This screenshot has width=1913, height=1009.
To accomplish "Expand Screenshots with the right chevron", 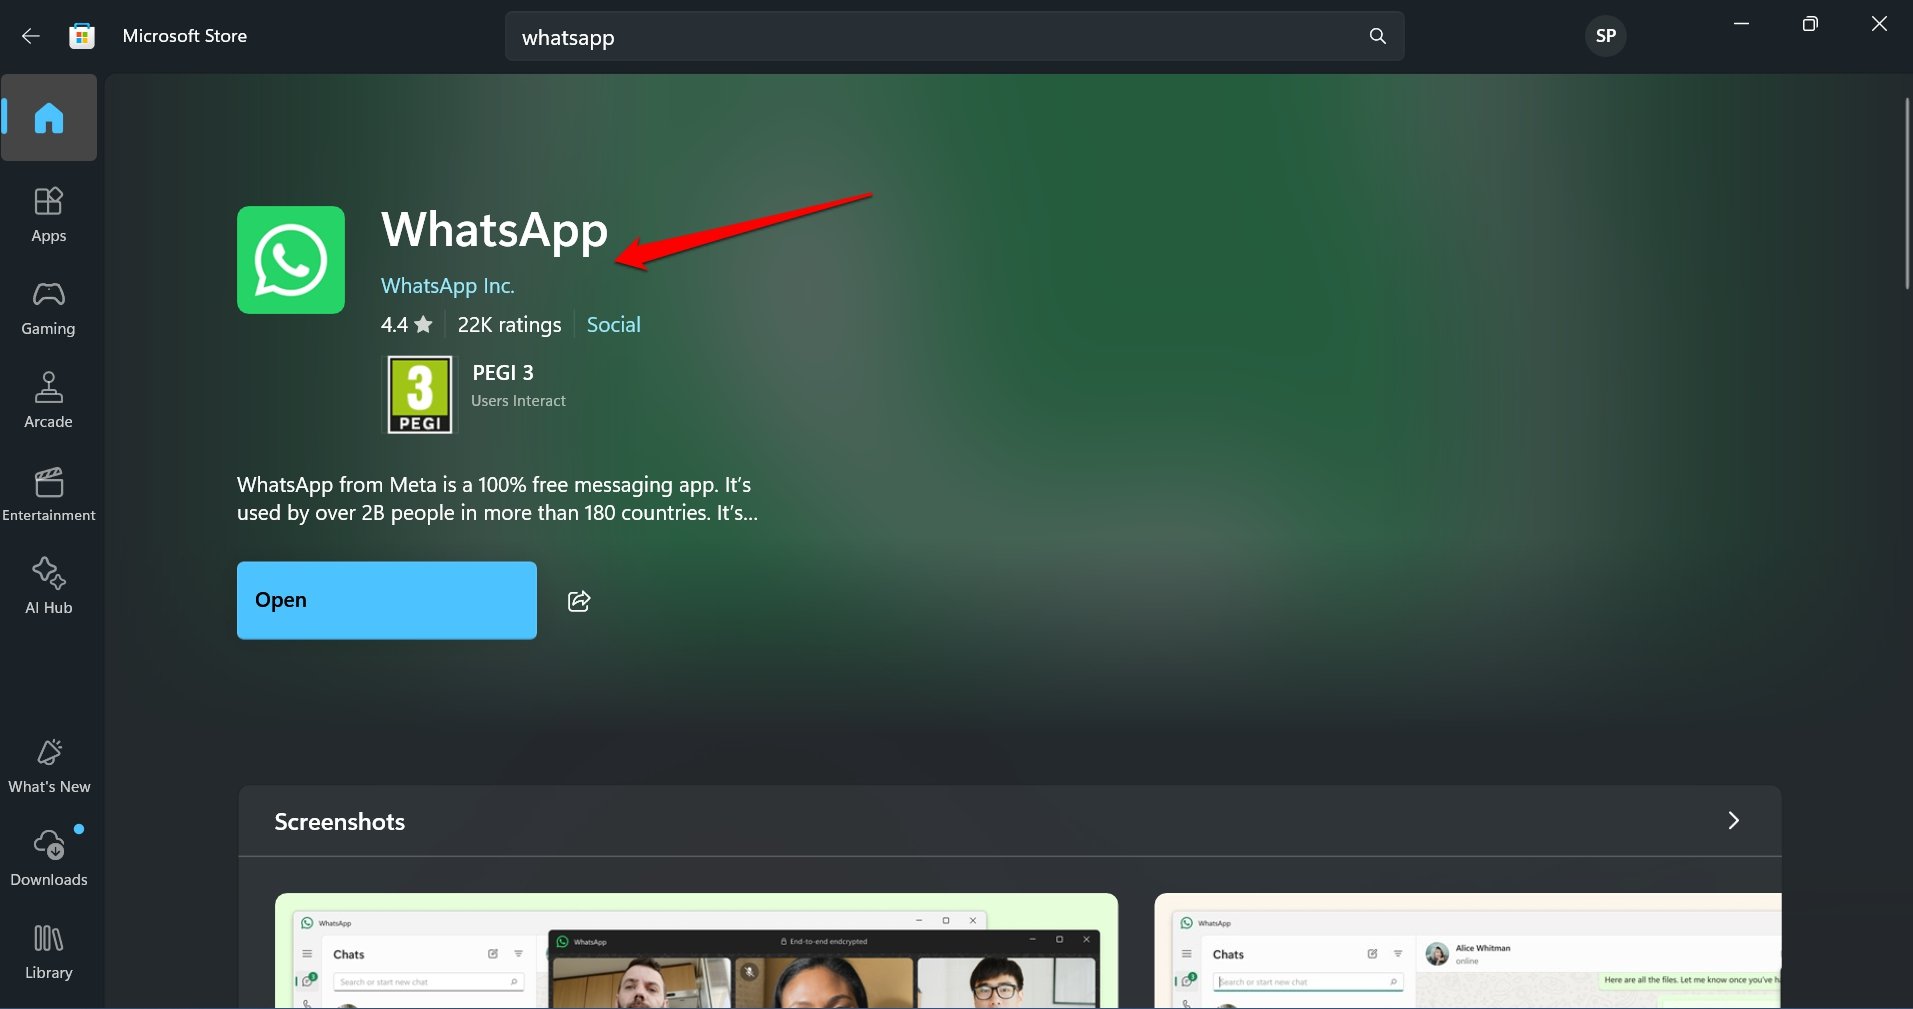I will click(x=1733, y=821).
